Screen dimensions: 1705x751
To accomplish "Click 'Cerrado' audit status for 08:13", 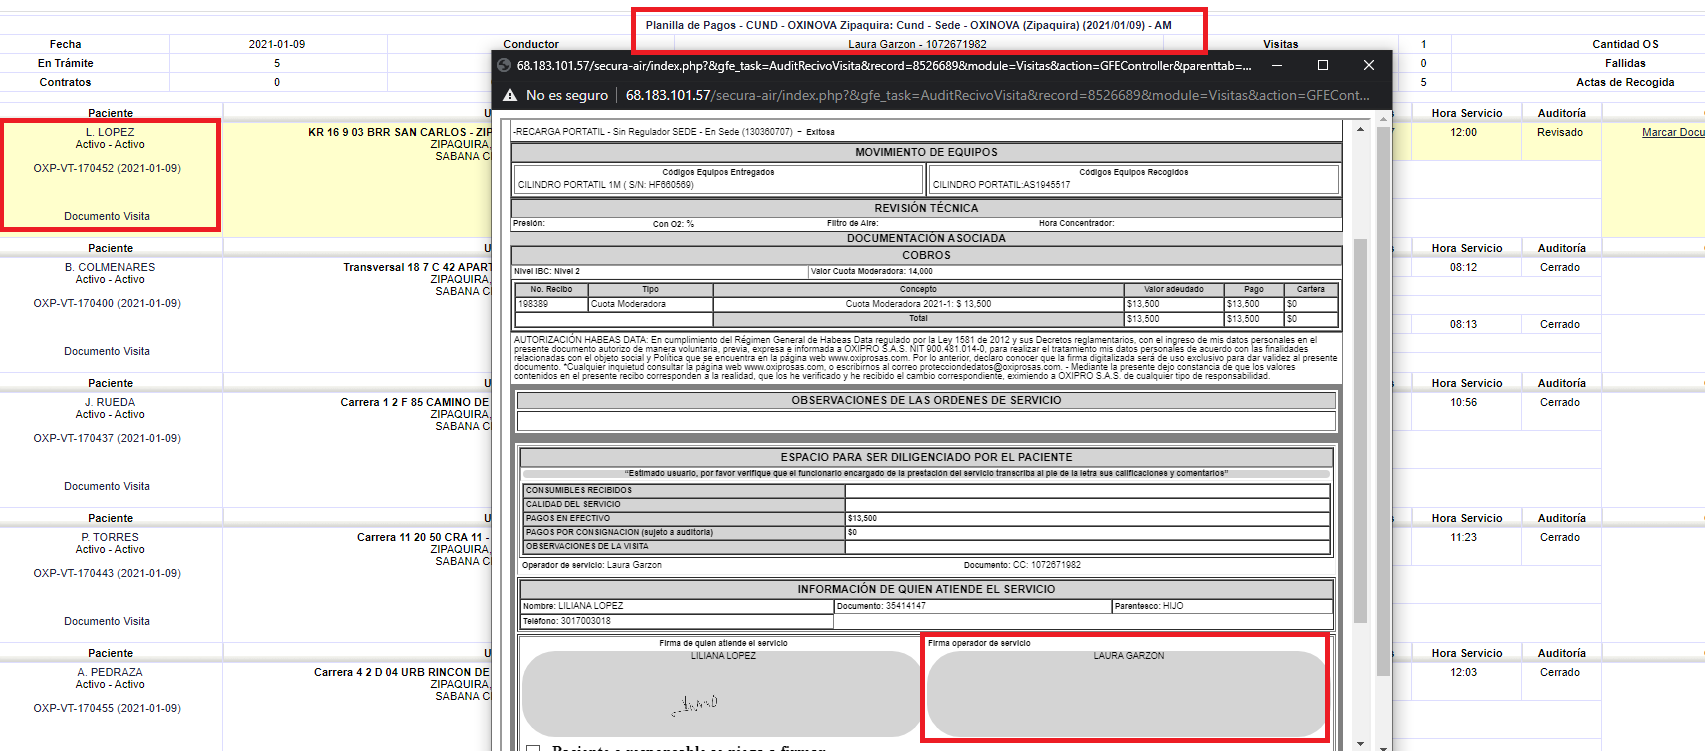I will click(1560, 324).
